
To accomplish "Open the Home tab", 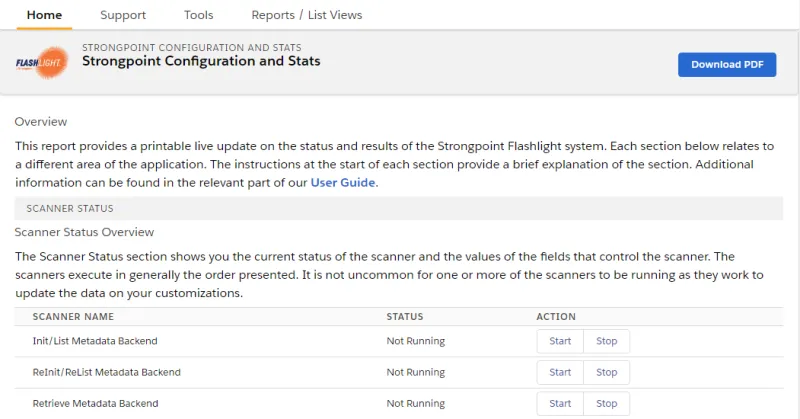I will pos(44,15).
